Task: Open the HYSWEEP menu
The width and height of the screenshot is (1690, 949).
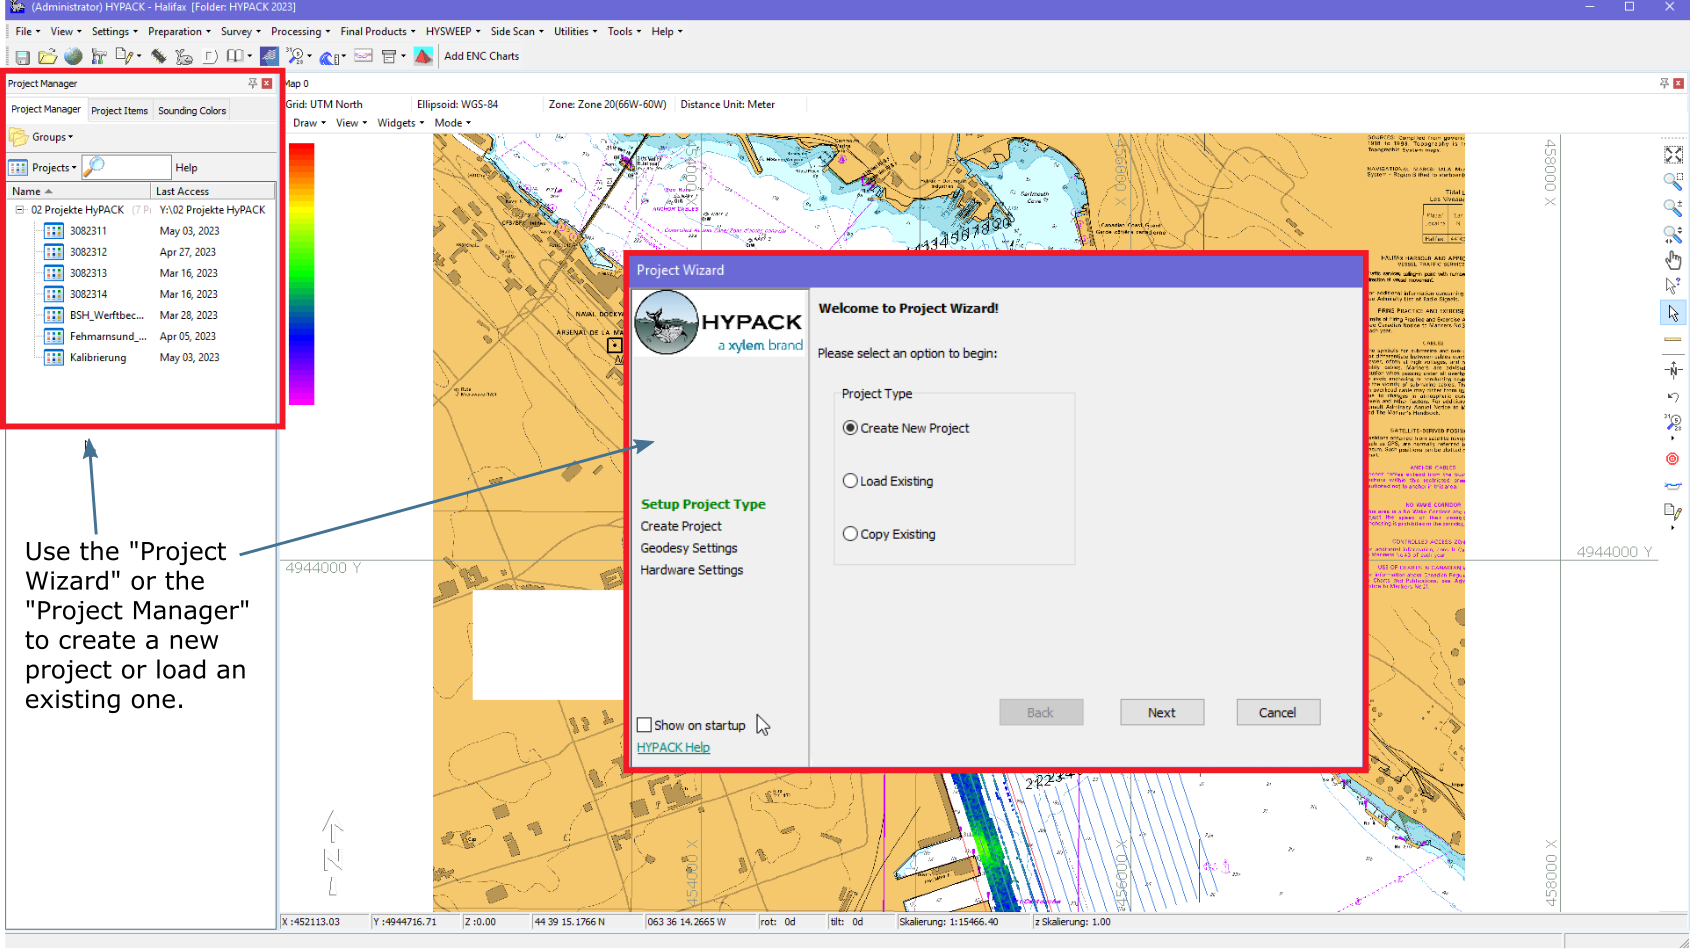Action: coord(452,32)
